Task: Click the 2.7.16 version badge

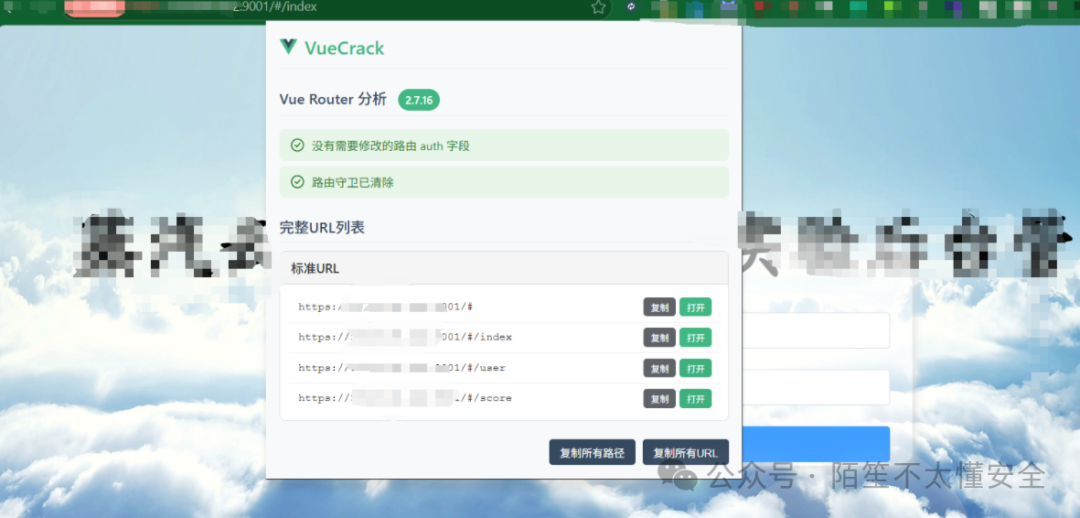Action: tap(419, 100)
